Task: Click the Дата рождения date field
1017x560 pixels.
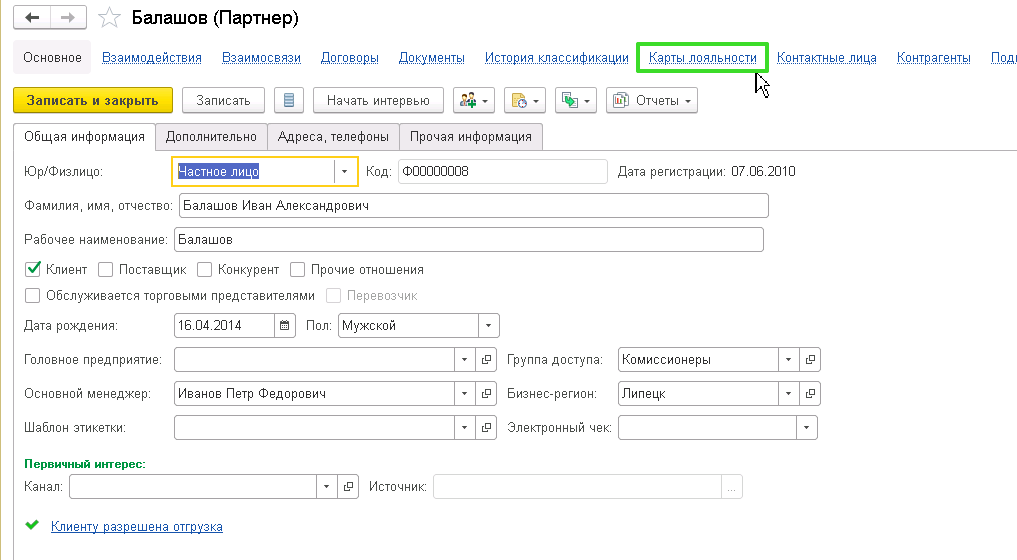Action: pyautogui.click(x=224, y=326)
